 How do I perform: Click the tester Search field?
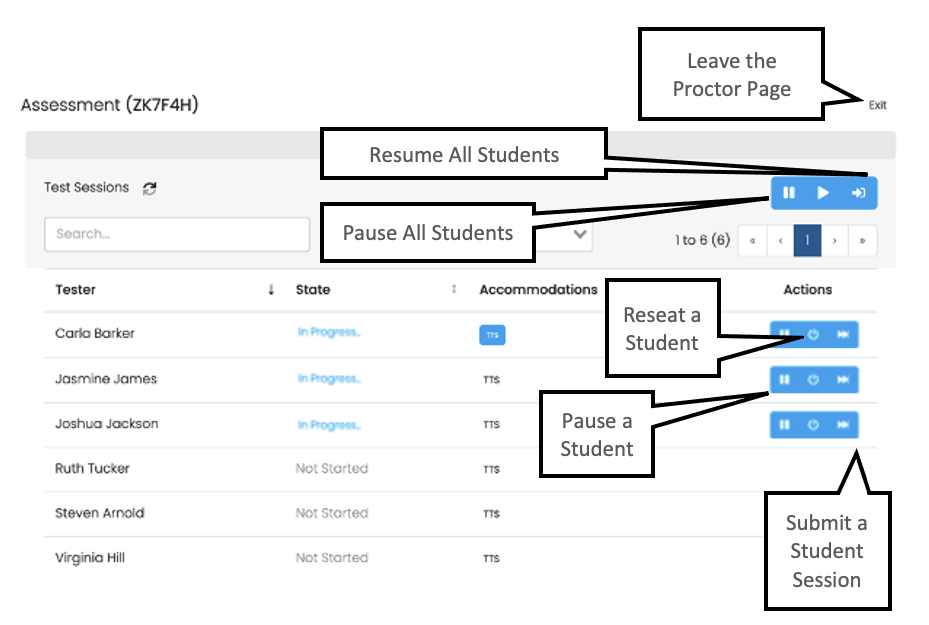[177, 234]
